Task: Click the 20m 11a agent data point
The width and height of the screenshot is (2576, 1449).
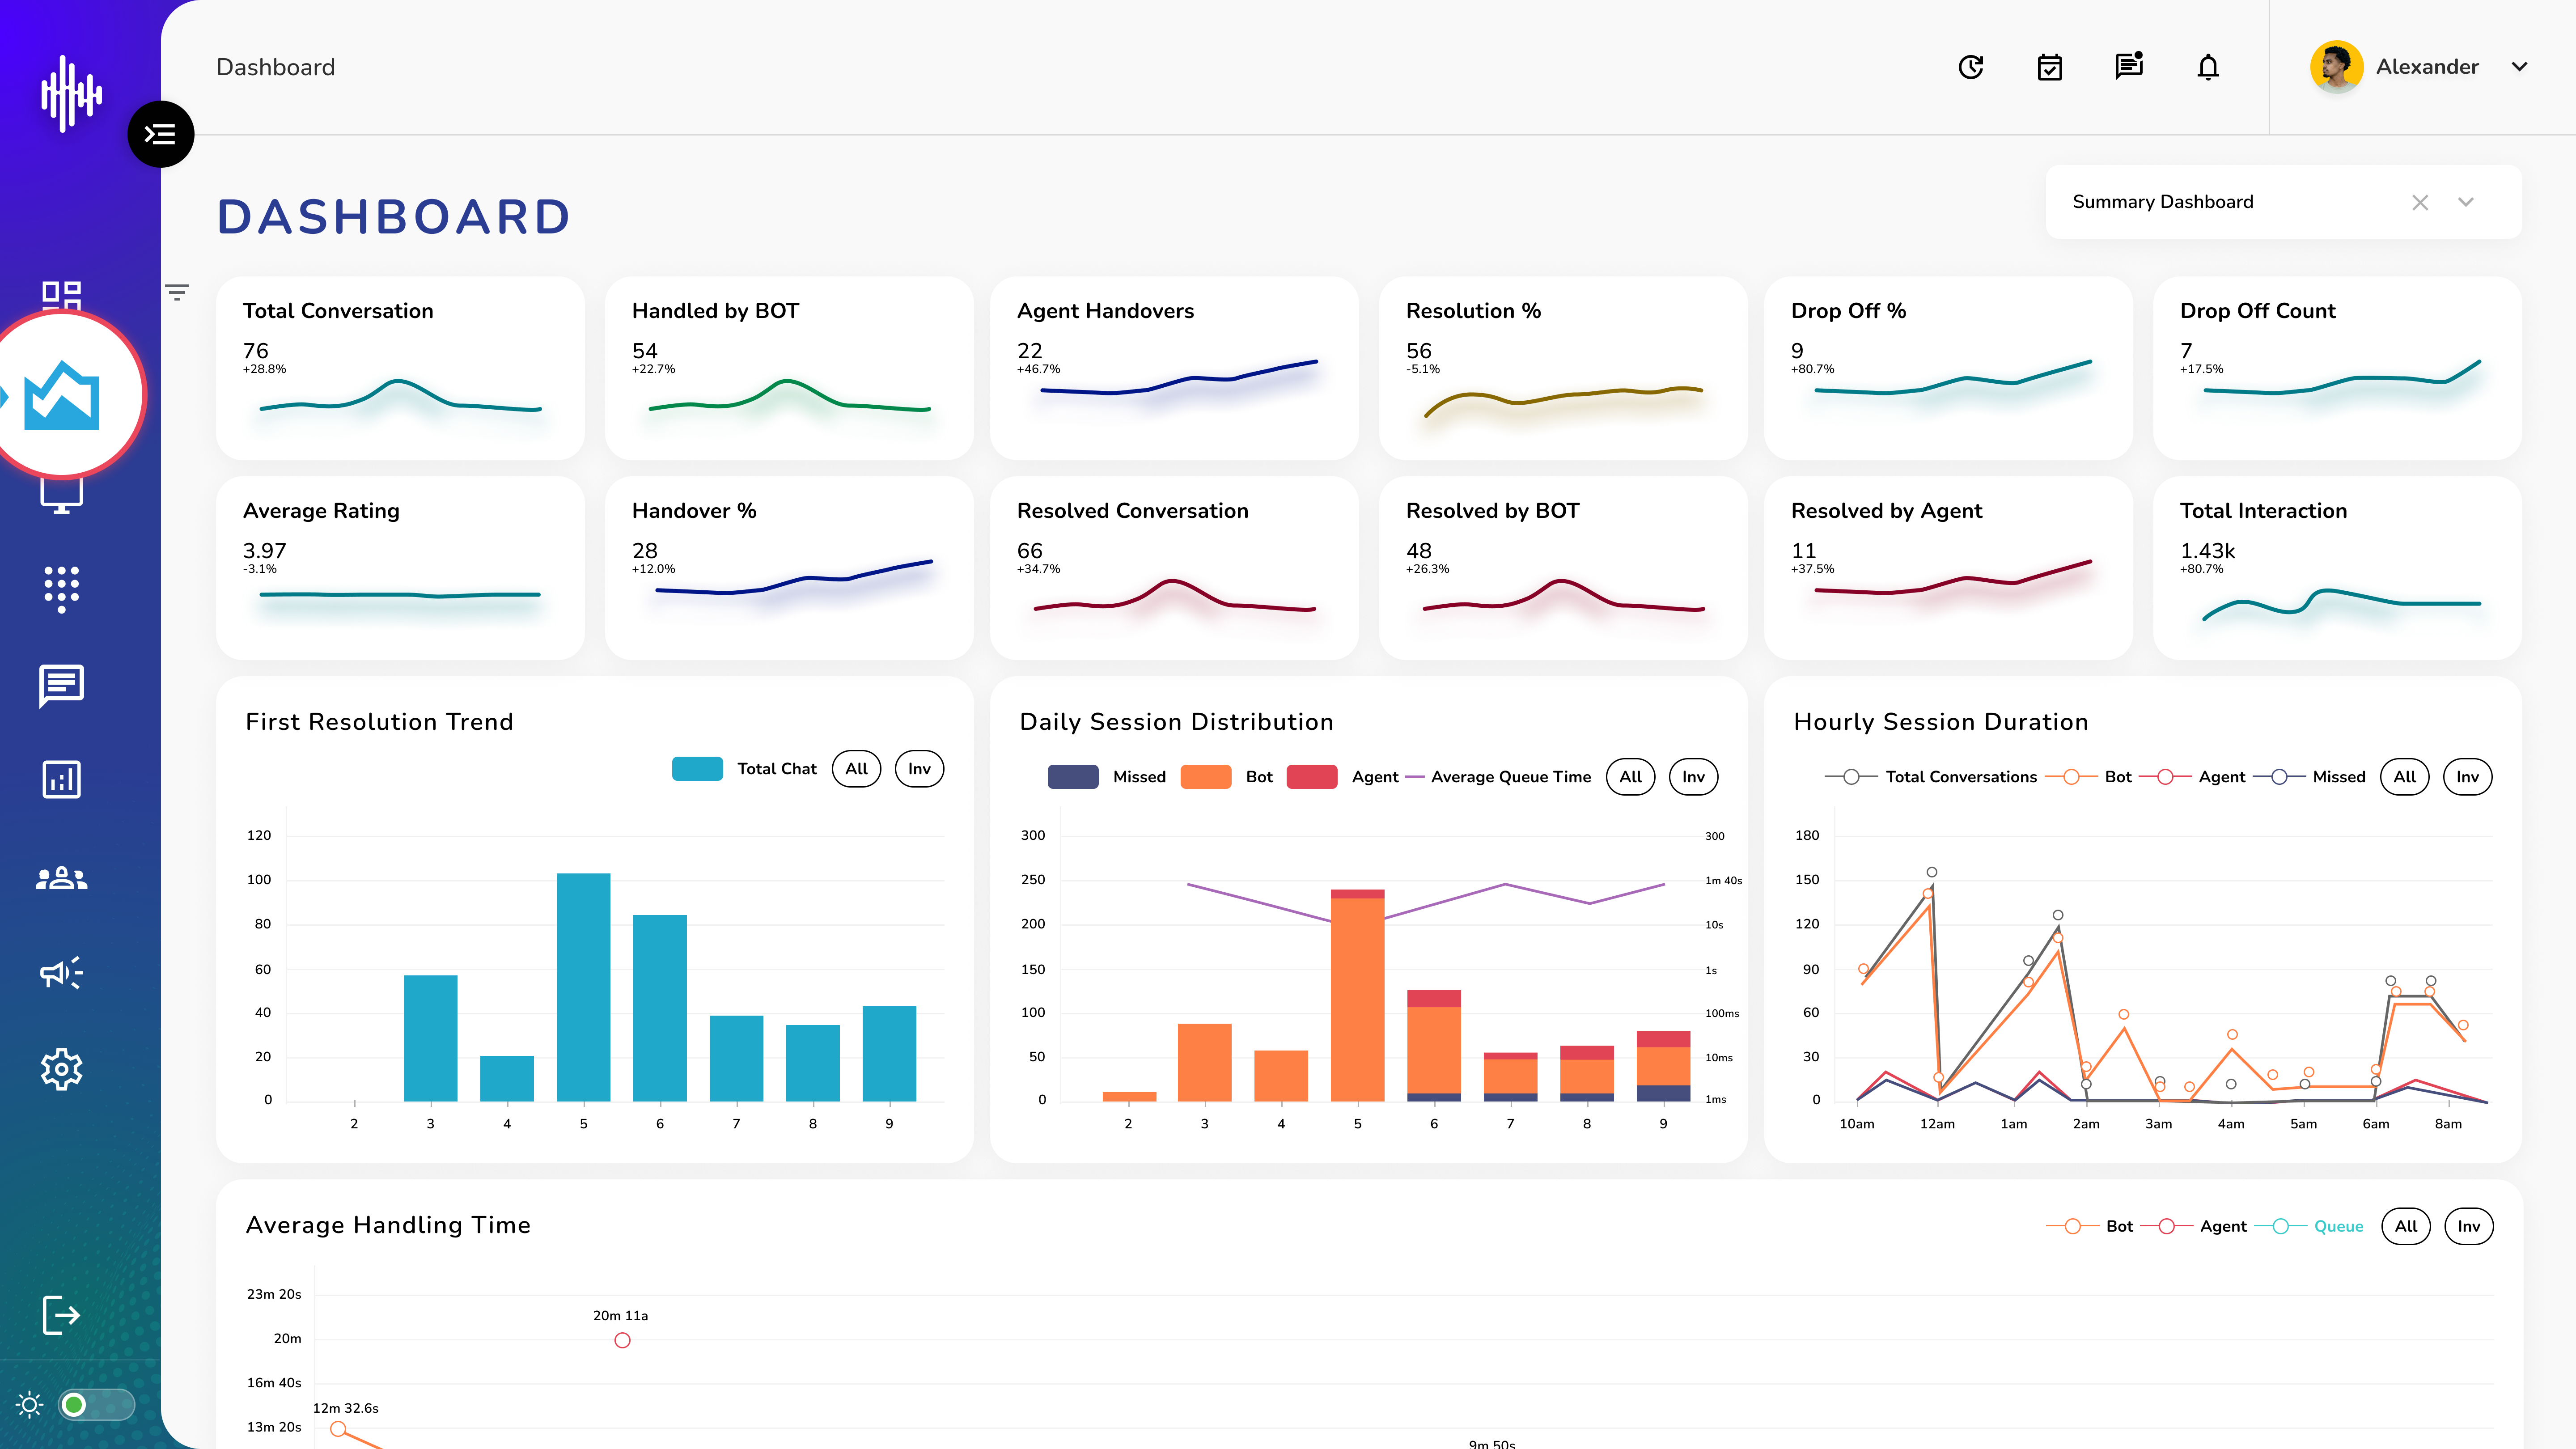Action: [622, 1340]
